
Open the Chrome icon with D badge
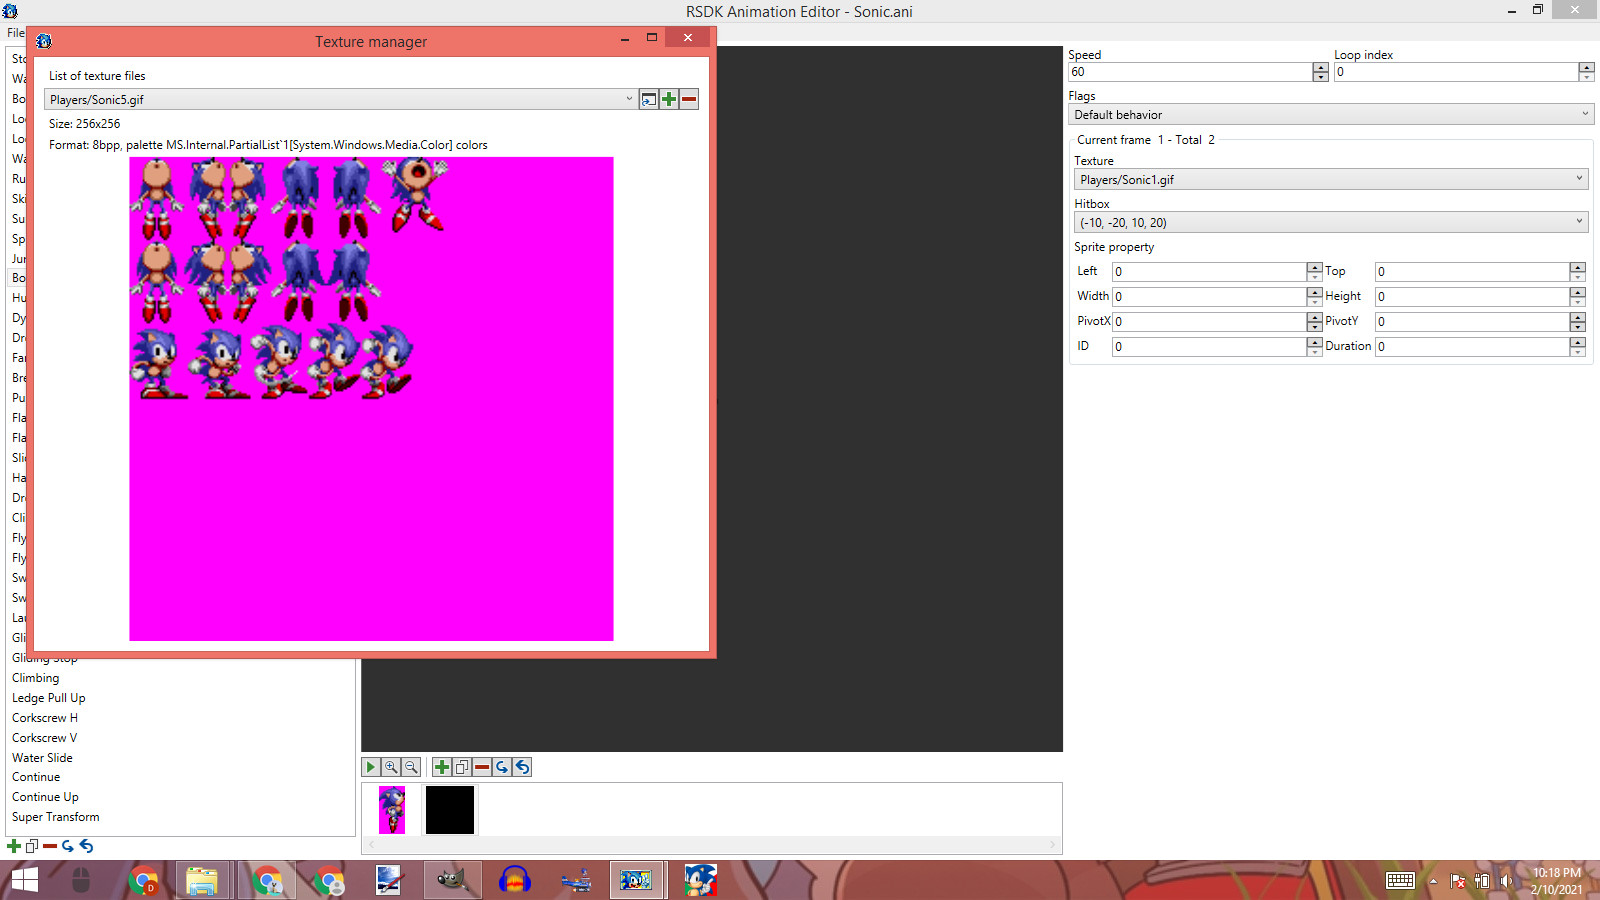pos(144,880)
